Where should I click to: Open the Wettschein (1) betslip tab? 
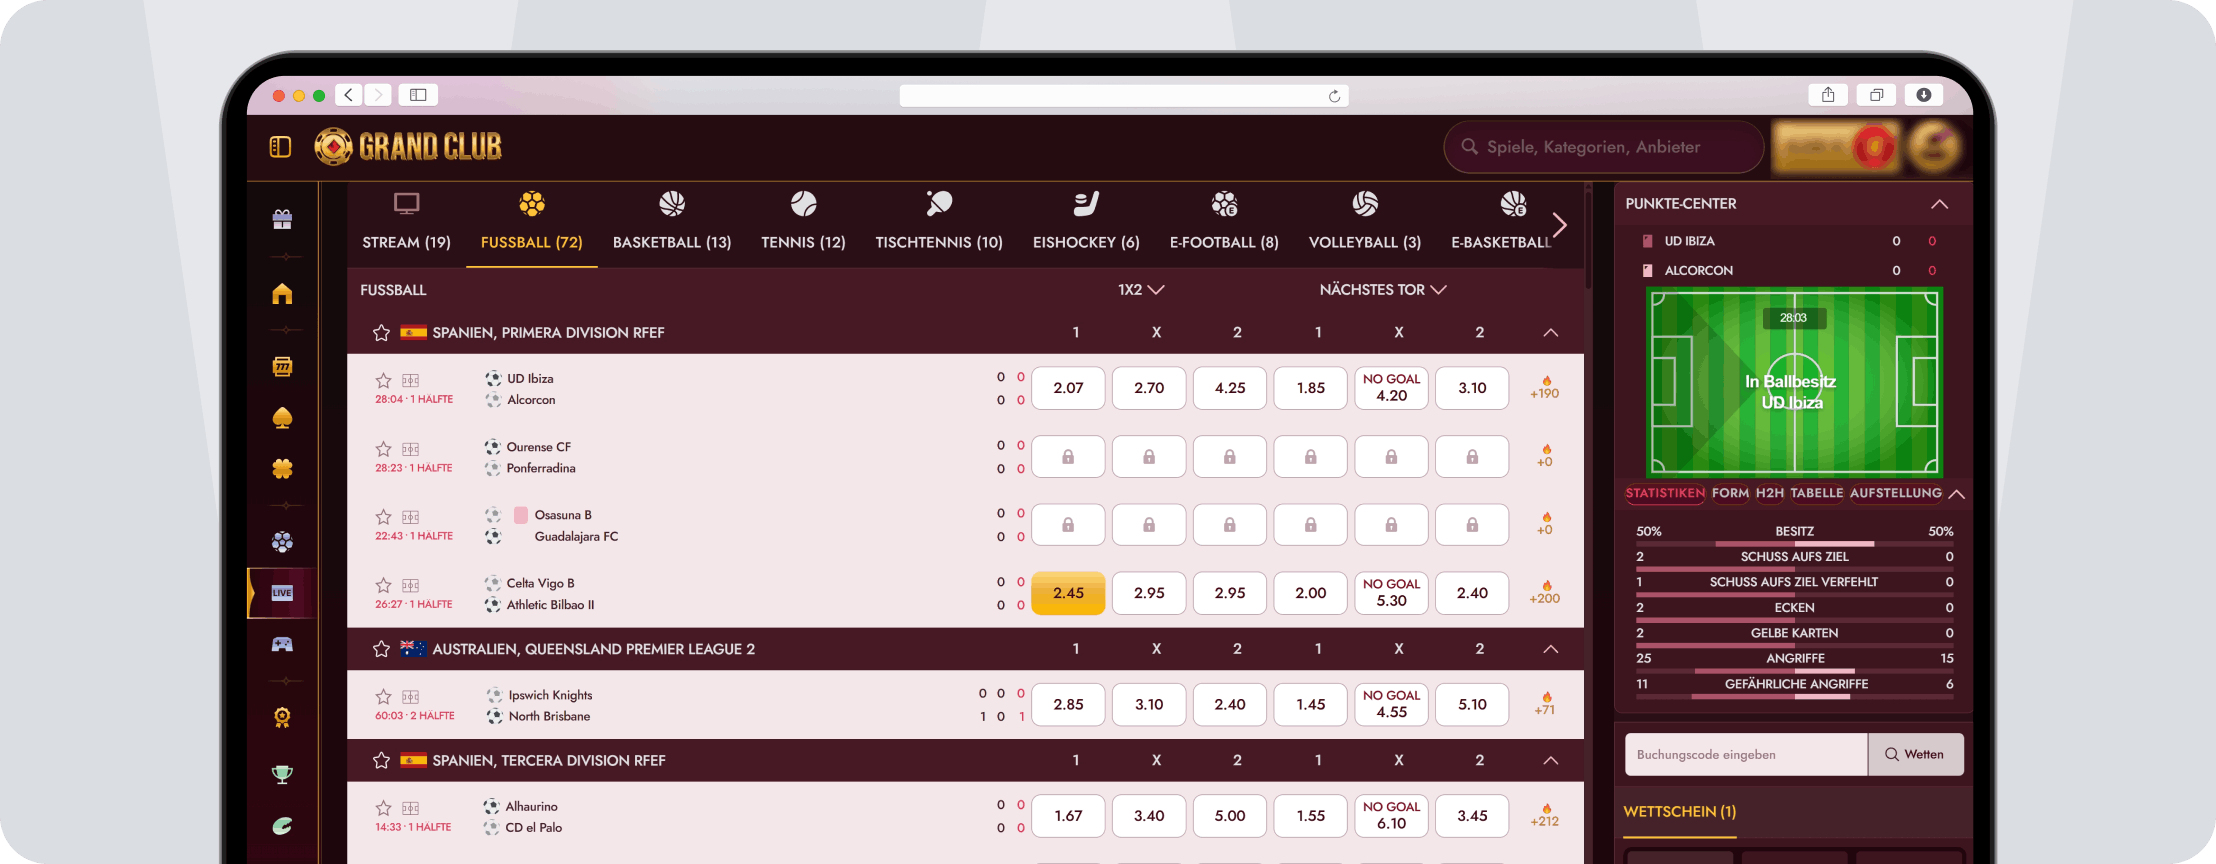[x=1680, y=812]
